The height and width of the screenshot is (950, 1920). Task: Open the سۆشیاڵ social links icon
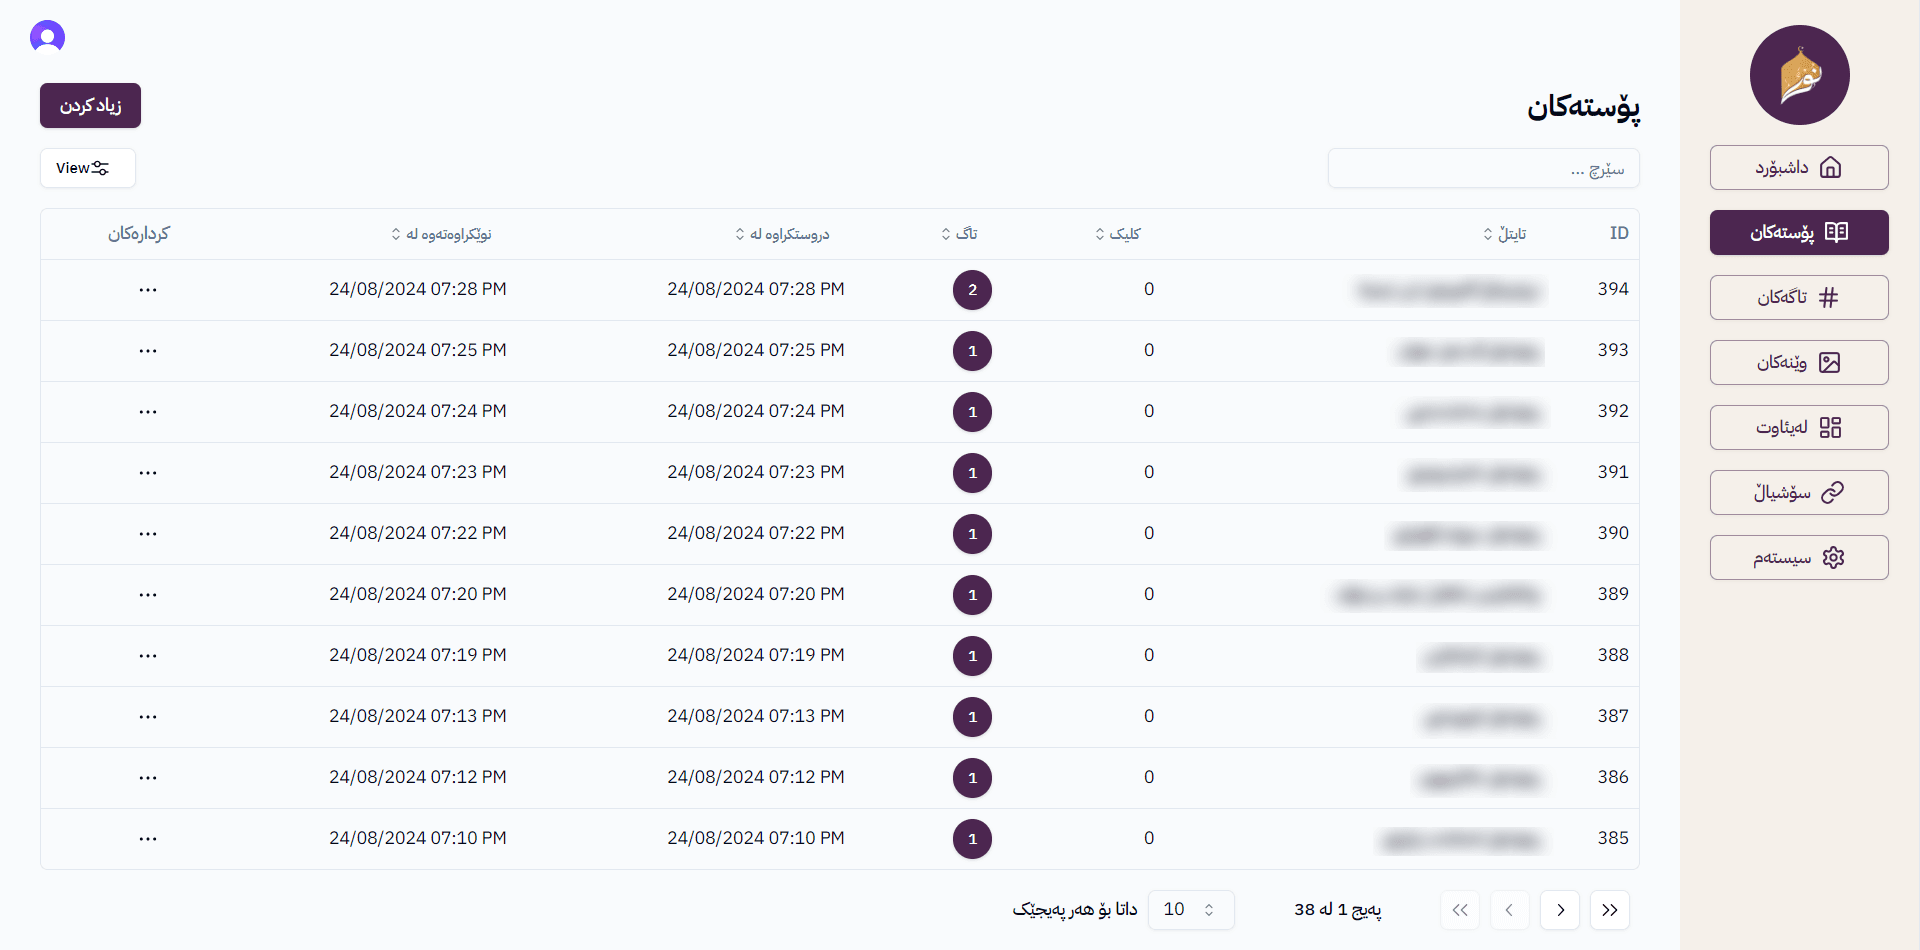tap(1832, 492)
